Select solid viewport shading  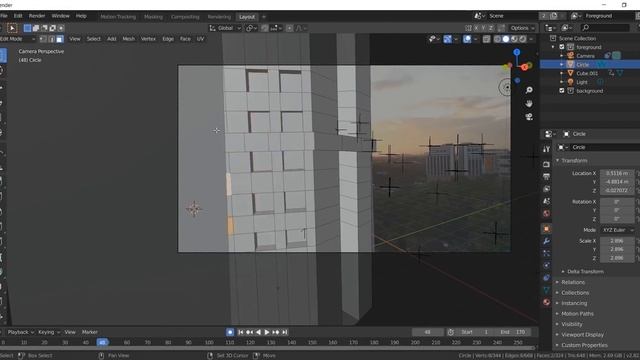(506, 39)
